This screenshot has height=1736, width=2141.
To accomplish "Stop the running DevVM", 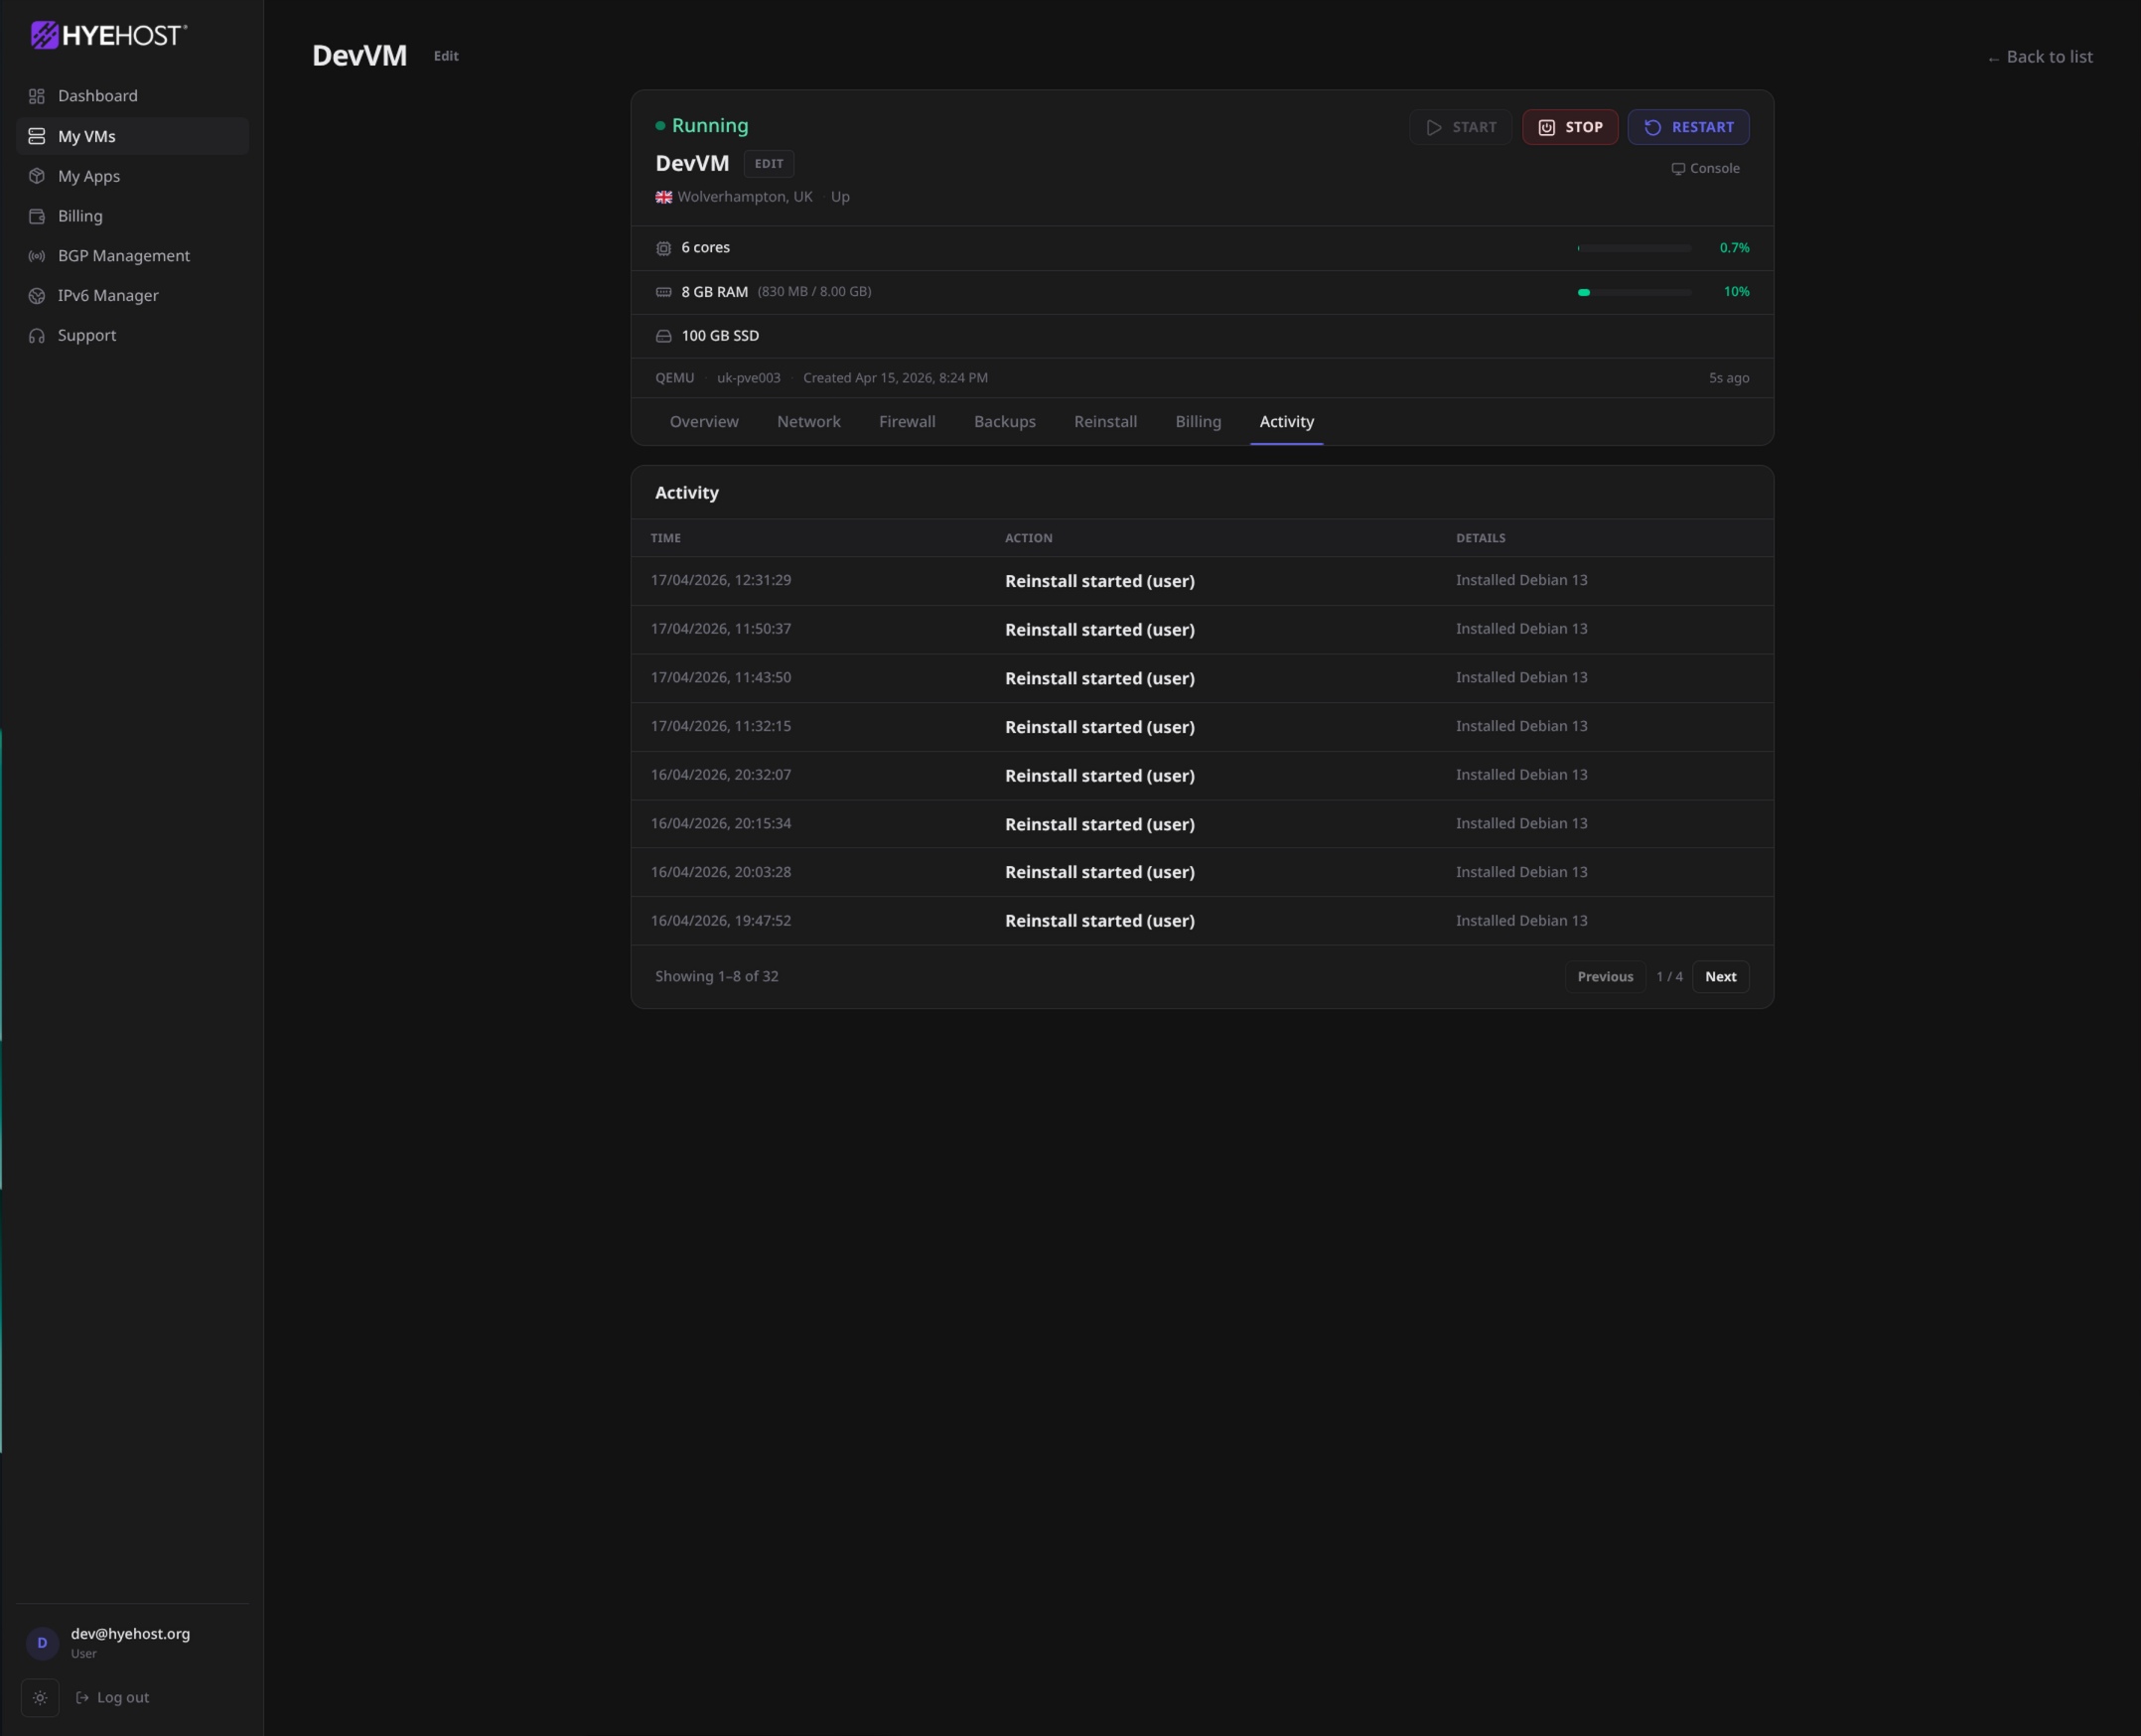I will (x=1570, y=127).
